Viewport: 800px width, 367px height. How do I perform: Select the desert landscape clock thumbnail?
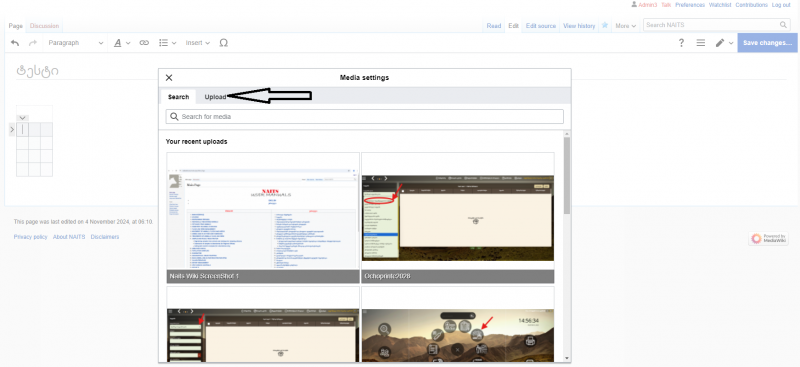(x=458, y=324)
